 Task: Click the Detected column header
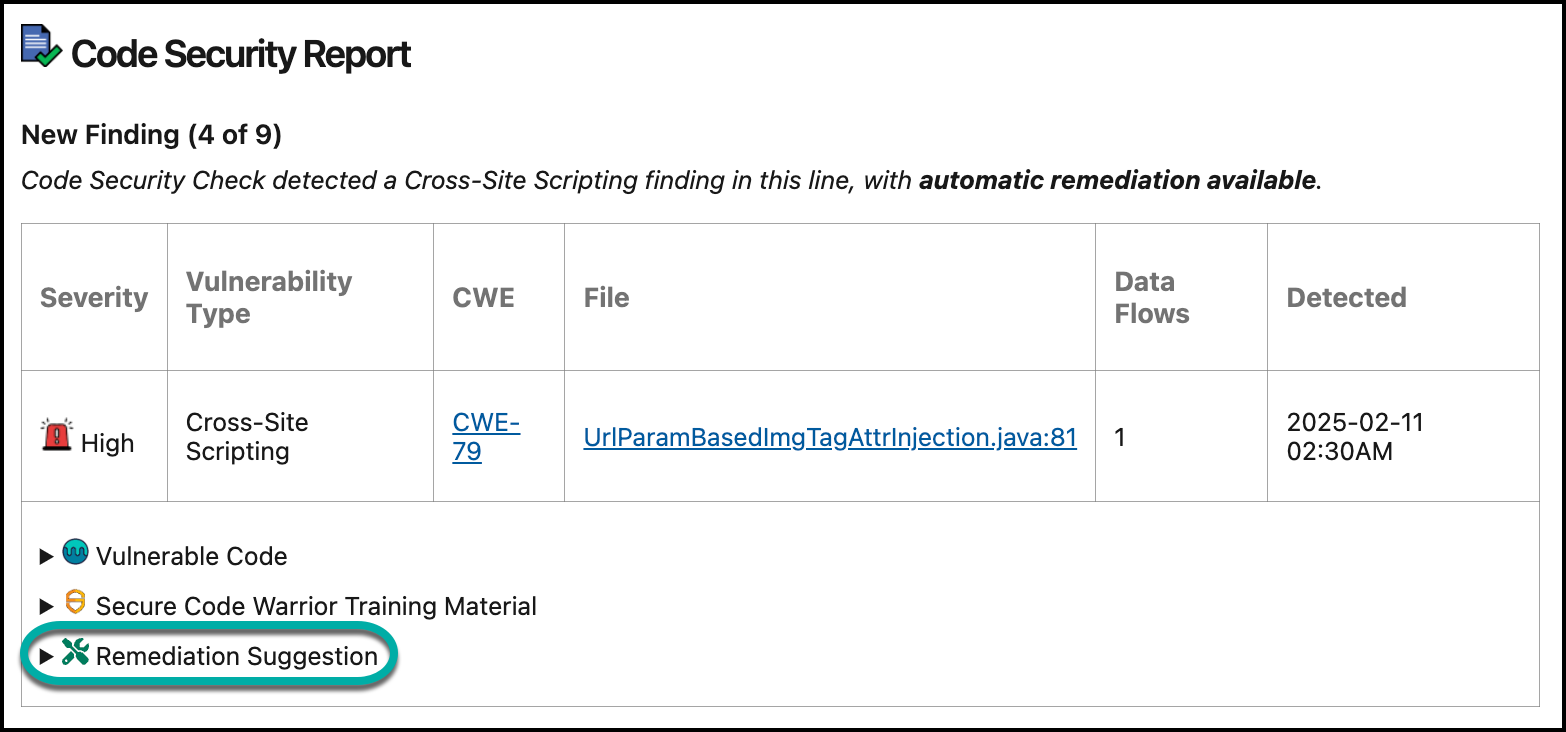coord(1346,298)
